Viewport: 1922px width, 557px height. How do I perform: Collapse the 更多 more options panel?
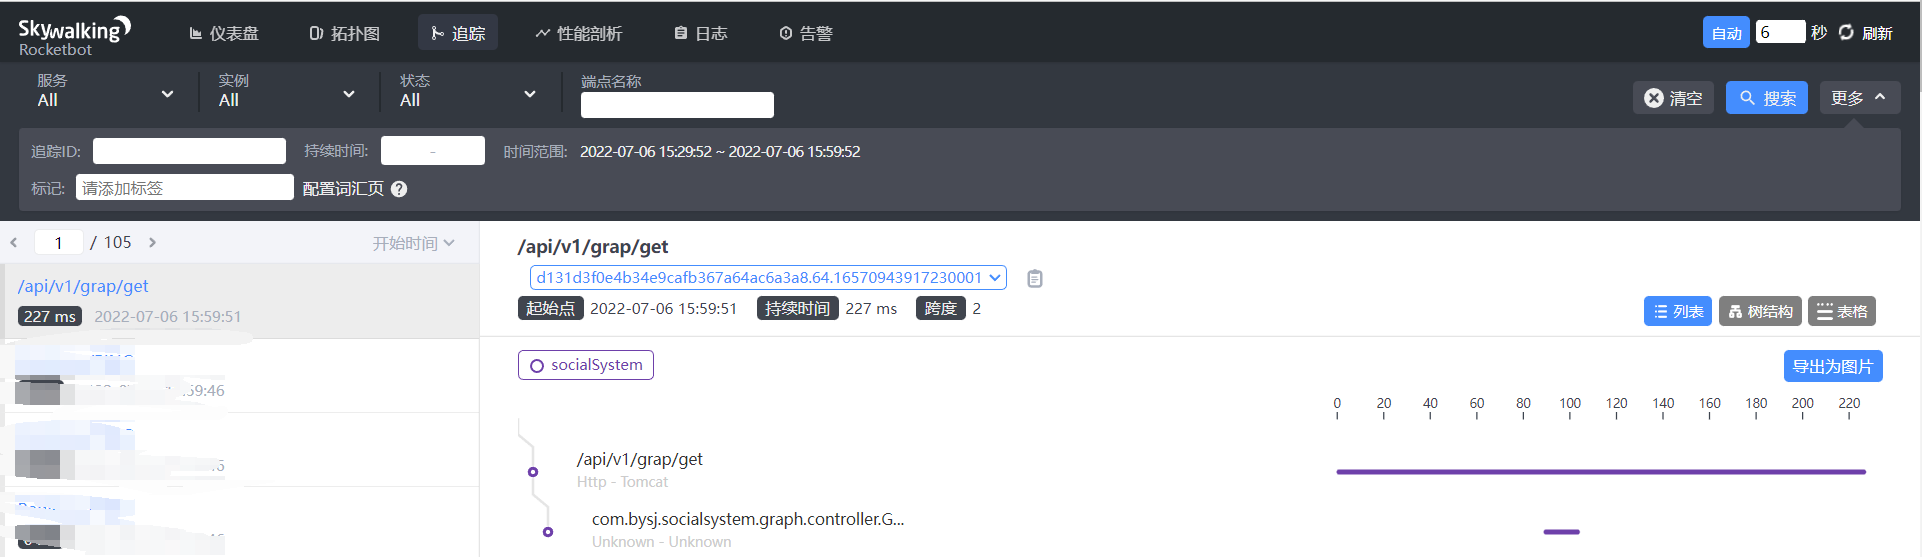tap(1859, 98)
